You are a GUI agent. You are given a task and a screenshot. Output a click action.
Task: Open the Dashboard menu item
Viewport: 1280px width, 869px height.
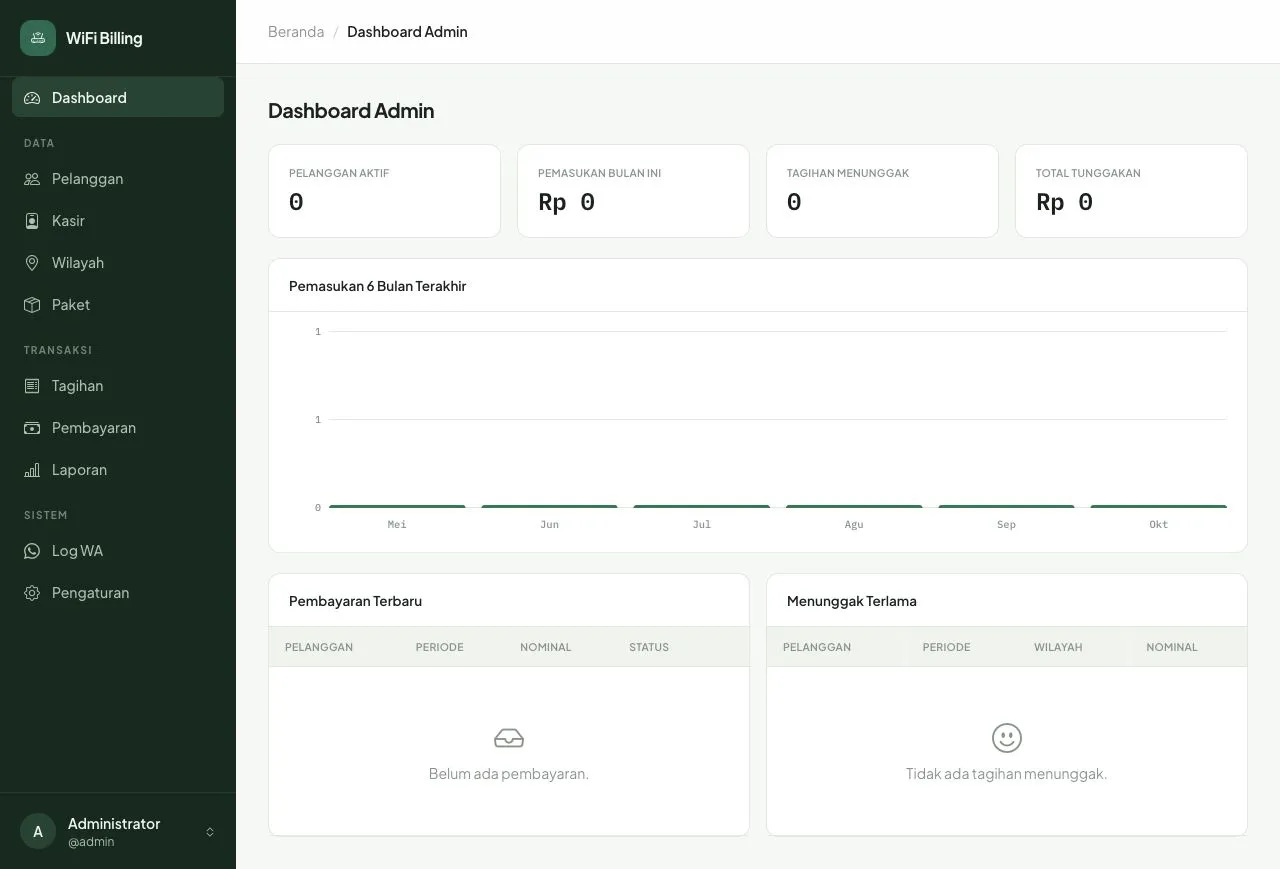point(118,97)
